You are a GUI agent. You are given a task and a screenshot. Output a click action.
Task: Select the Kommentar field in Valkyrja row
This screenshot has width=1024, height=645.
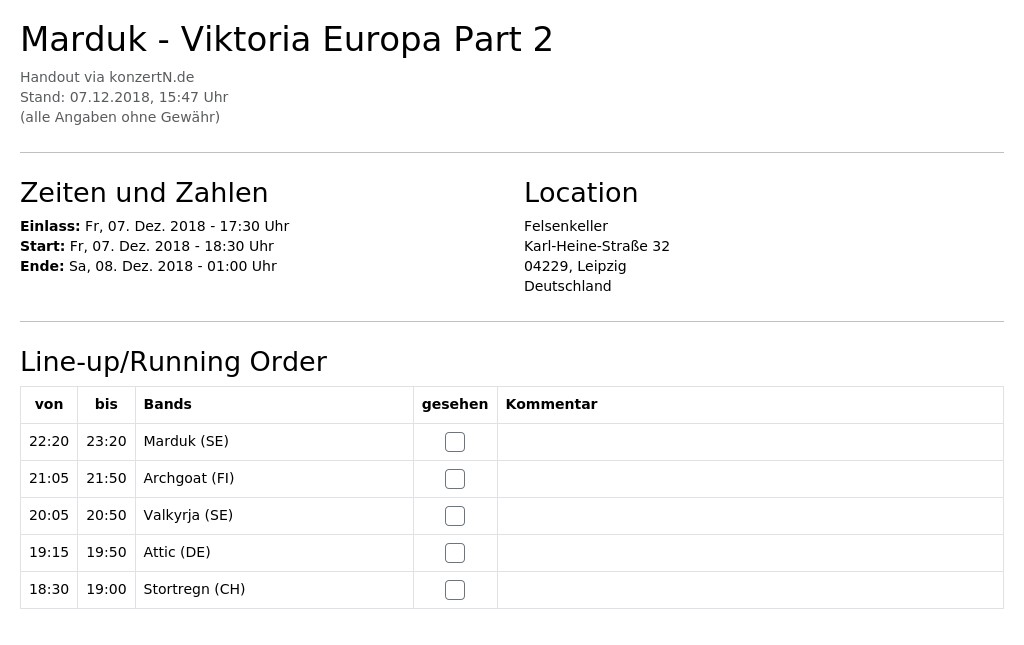(x=750, y=516)
